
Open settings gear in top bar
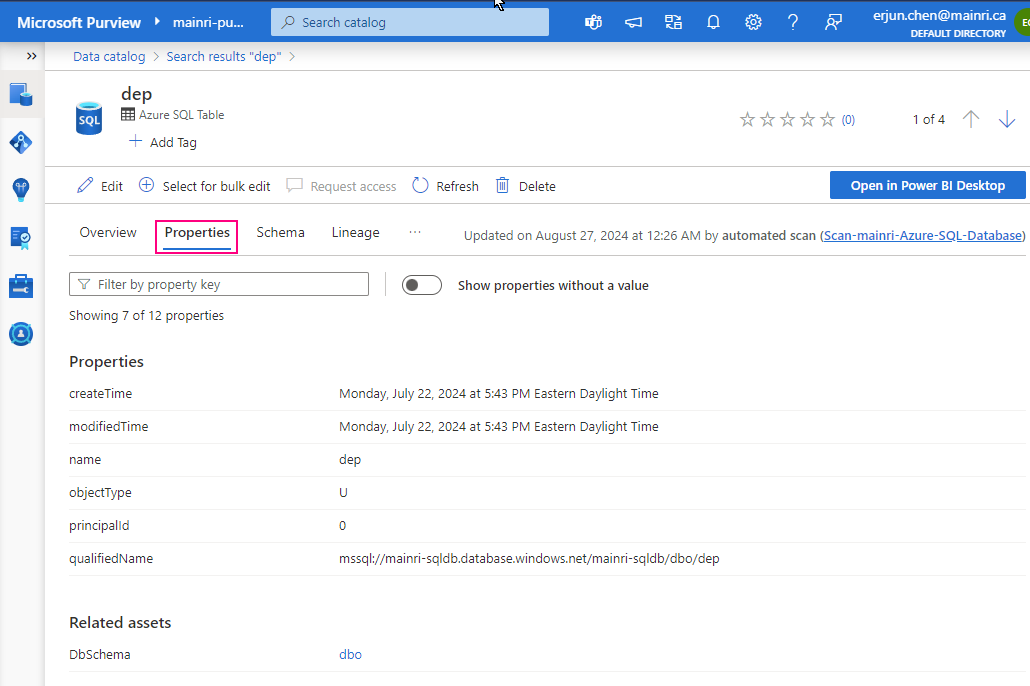tap(753, 22)
